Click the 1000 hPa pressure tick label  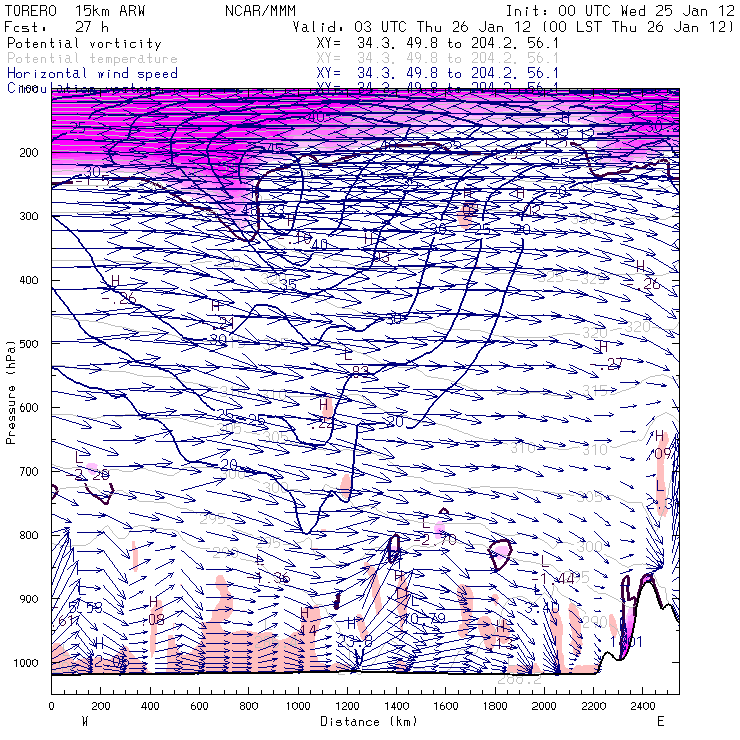point(25,663)
